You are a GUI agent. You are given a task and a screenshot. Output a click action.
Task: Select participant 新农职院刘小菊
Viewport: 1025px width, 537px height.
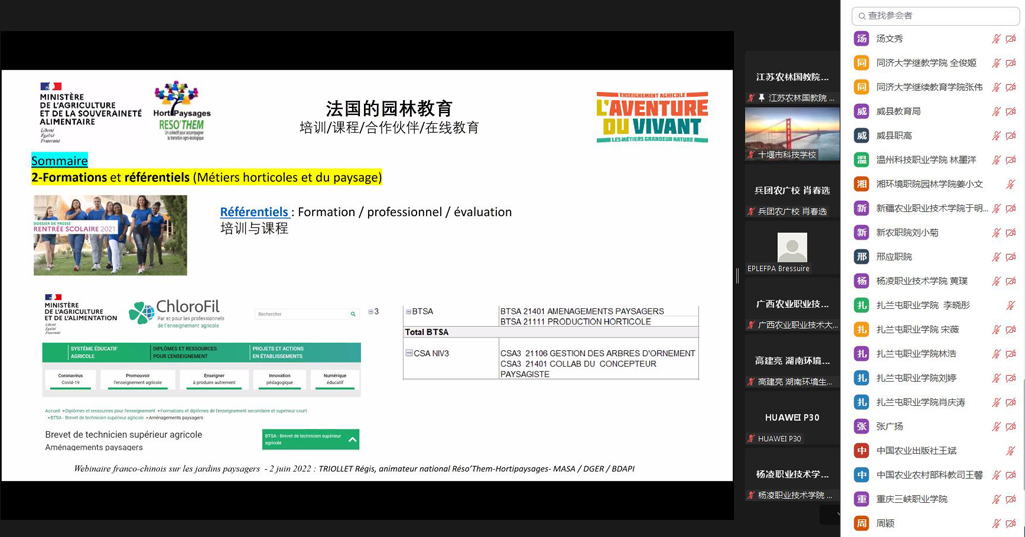(x=935, y=232)
